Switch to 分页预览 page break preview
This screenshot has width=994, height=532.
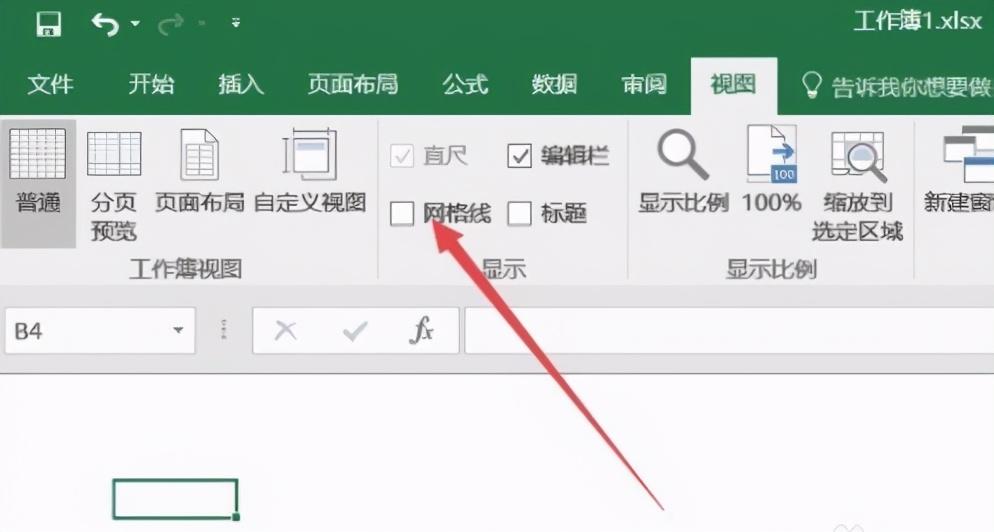pyautogui.click(x=113, y=184)
